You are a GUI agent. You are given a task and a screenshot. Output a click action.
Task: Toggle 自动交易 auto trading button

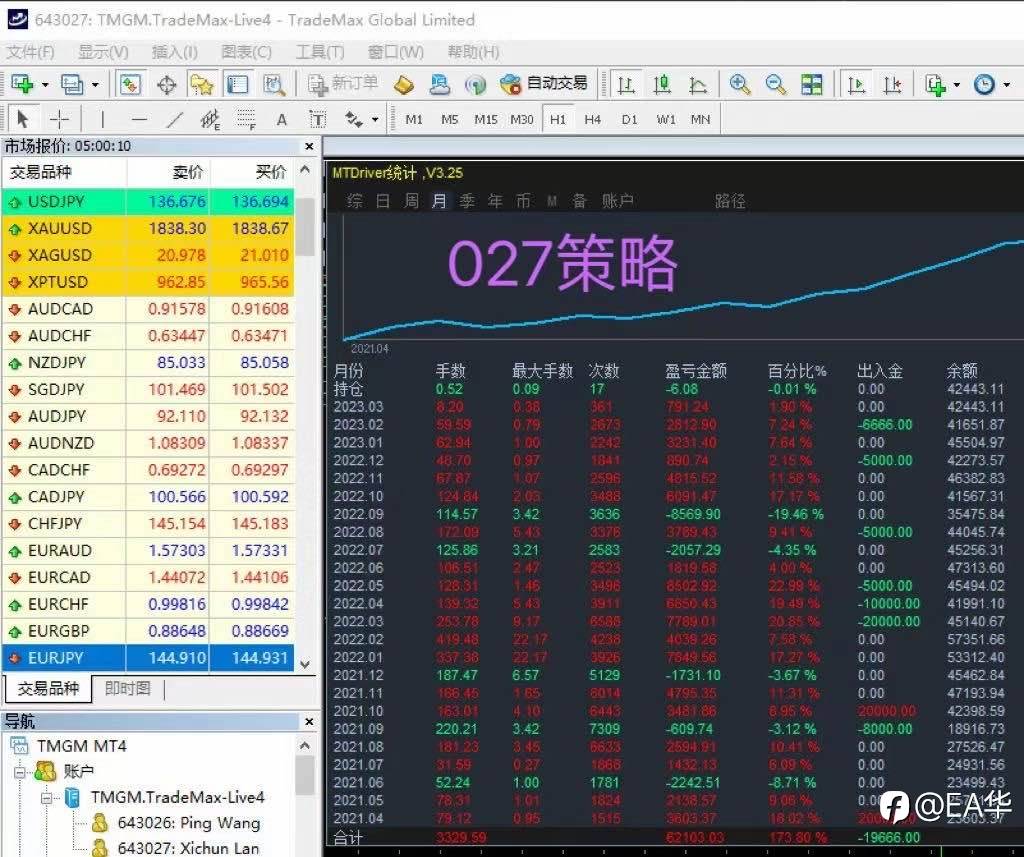click(x=544, y=84)
